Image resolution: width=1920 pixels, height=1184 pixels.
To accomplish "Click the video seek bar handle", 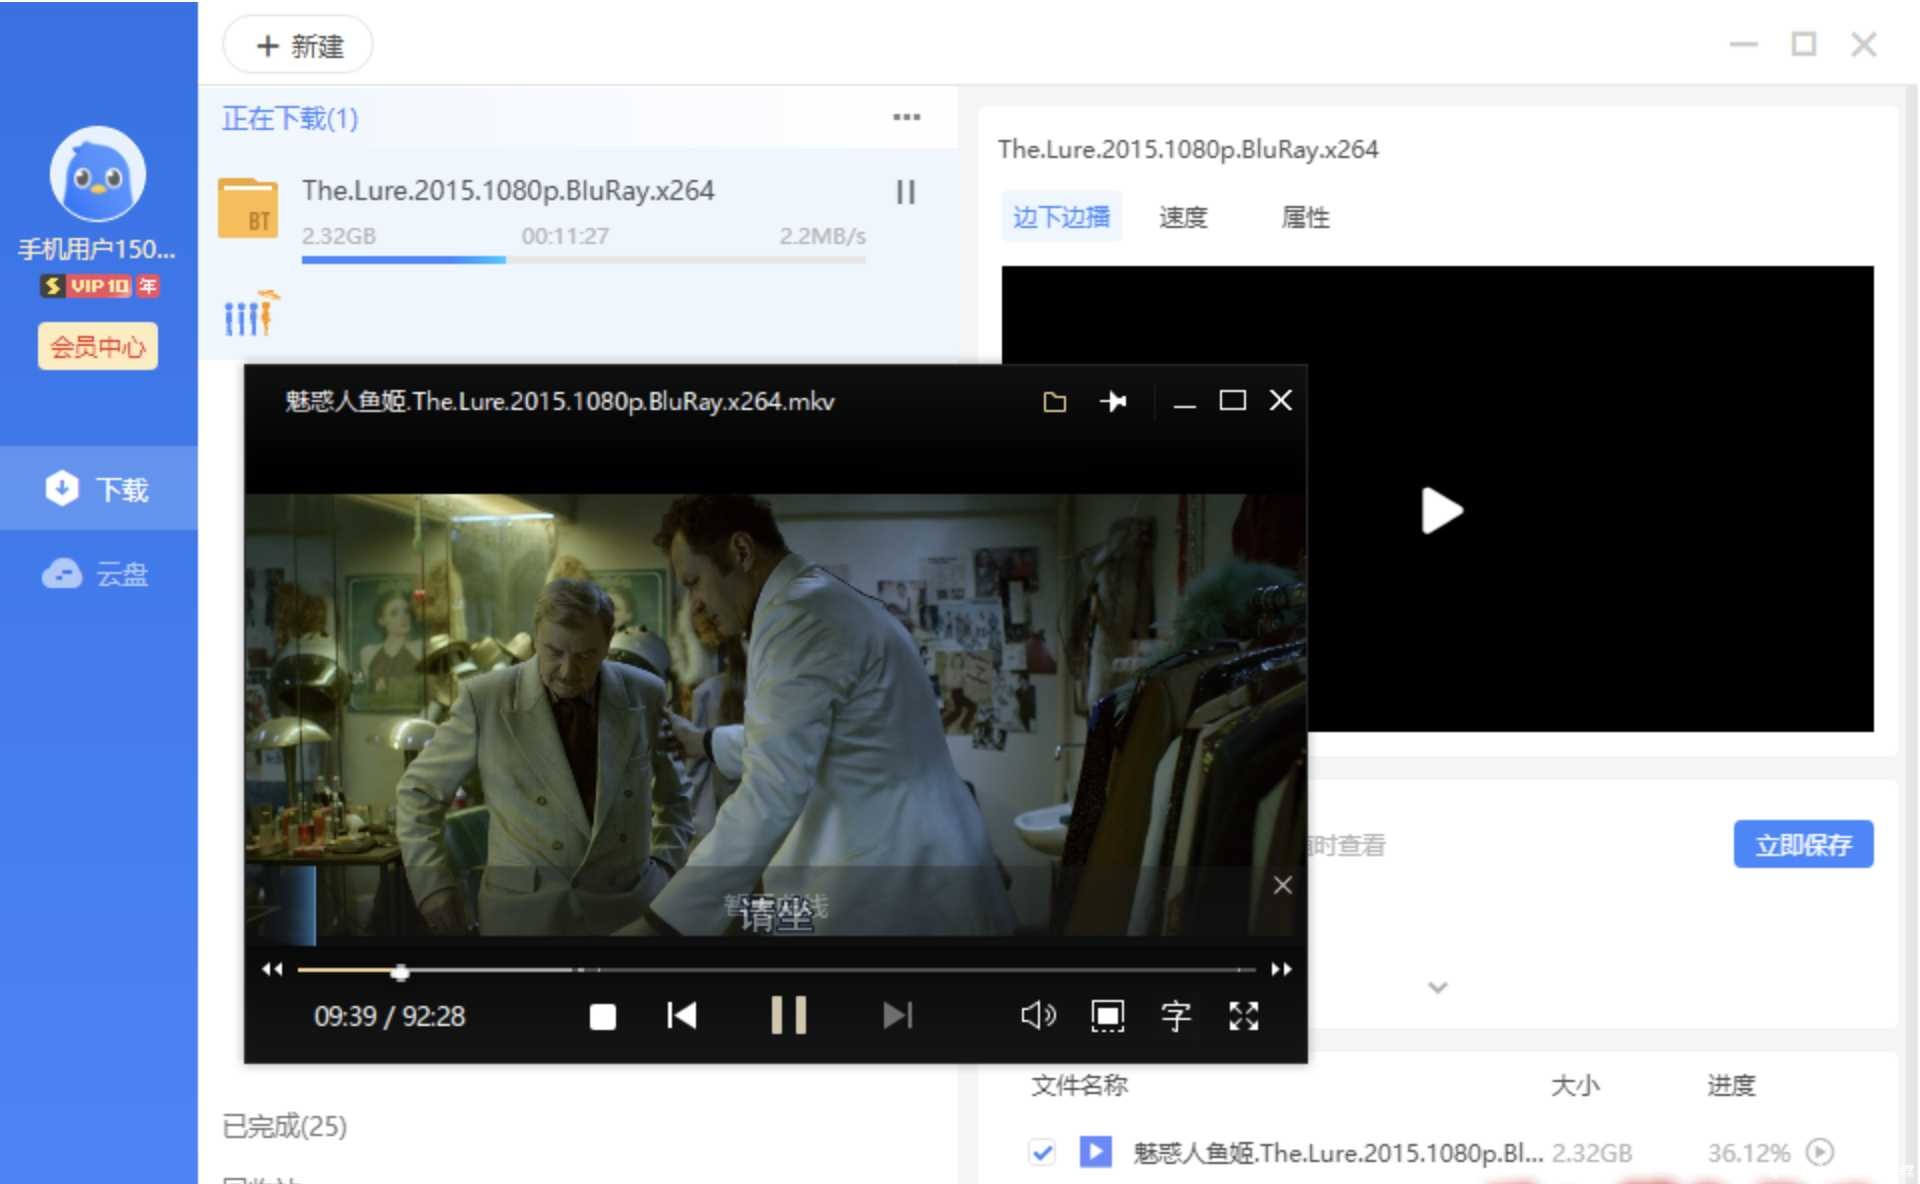I will tap(400, 971).
